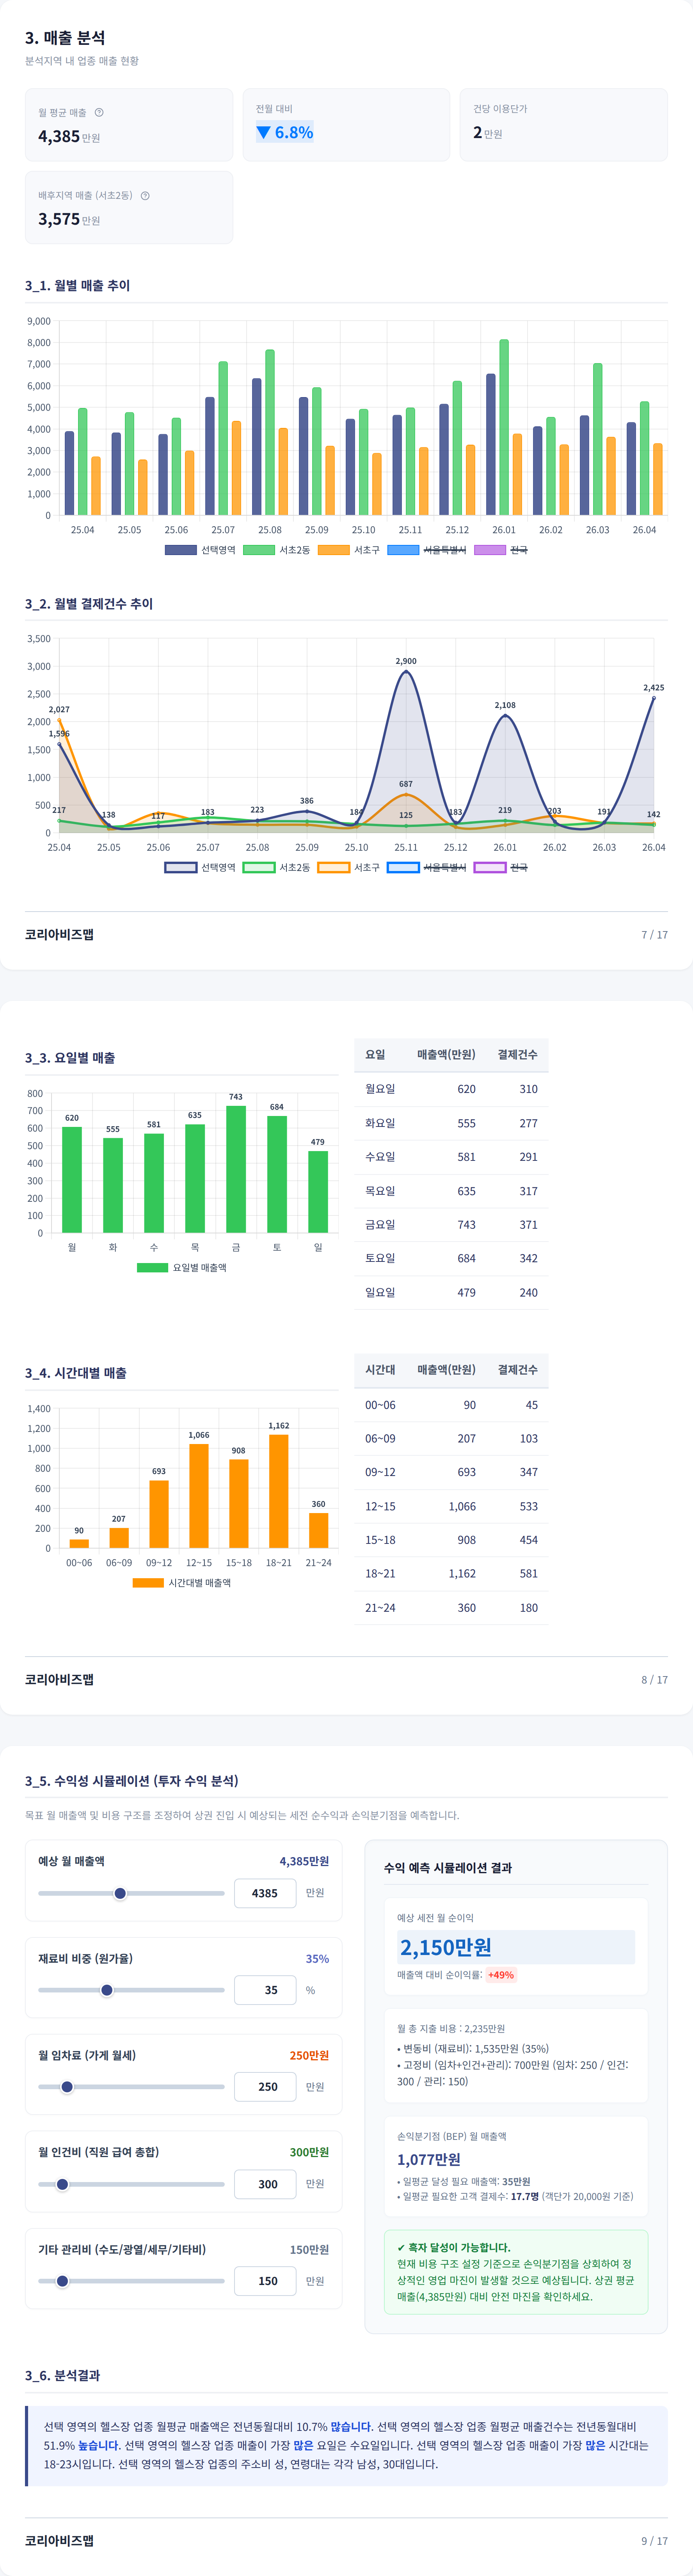Click the 9 / 17 page number
Image resolution: width=693 pixels, height=2576 pixels.
coord(655,2541)
